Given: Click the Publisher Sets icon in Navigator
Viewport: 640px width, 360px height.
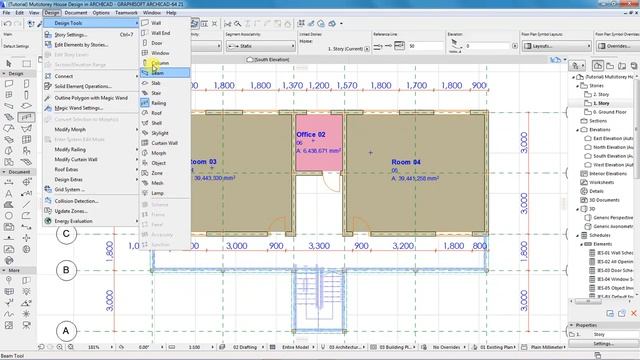Looking at the screenshot, I should pyautogui.click(x=633, y=65).
